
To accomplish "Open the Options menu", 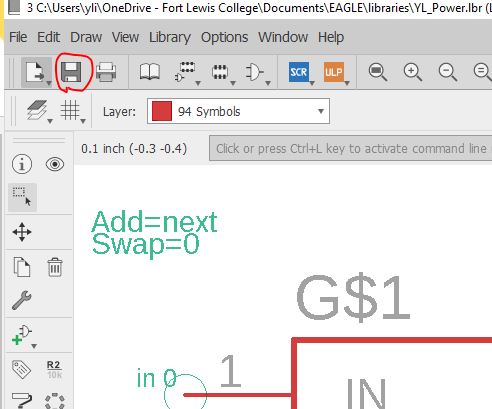I will click(x=224, y=37).
